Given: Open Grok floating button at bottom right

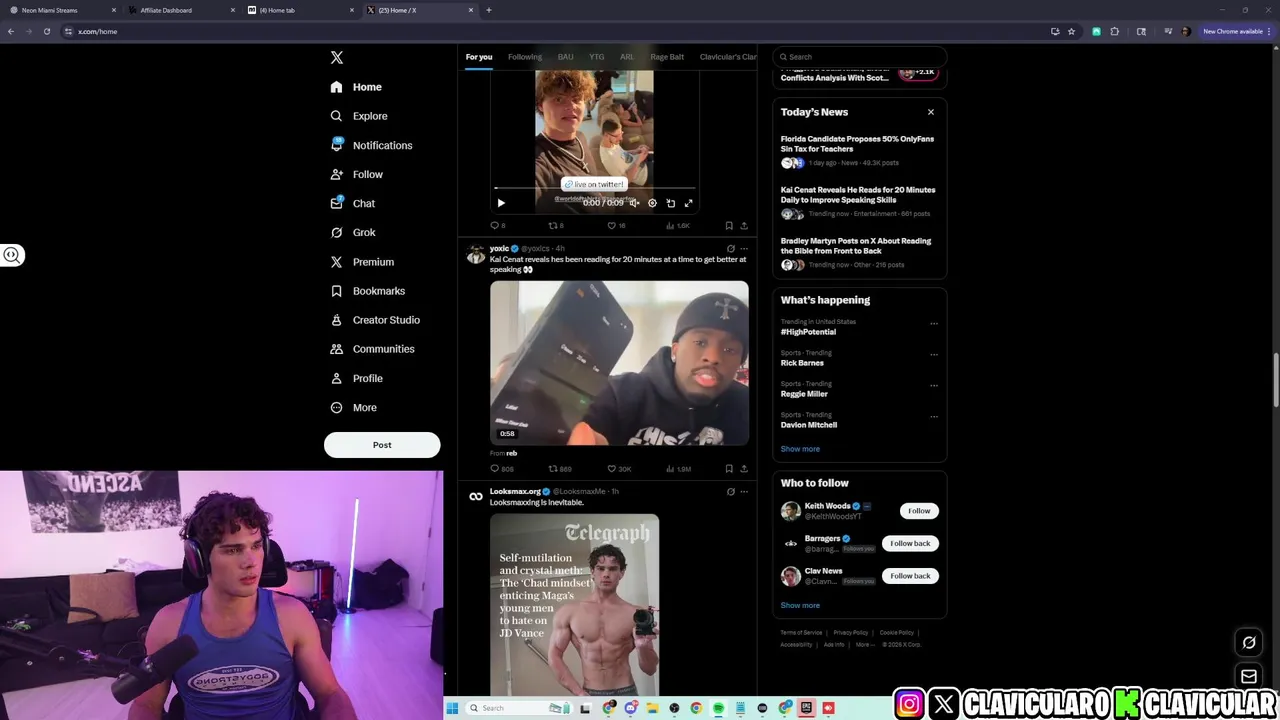Looking at the screenshot, I should click(x=1249, y=643).
